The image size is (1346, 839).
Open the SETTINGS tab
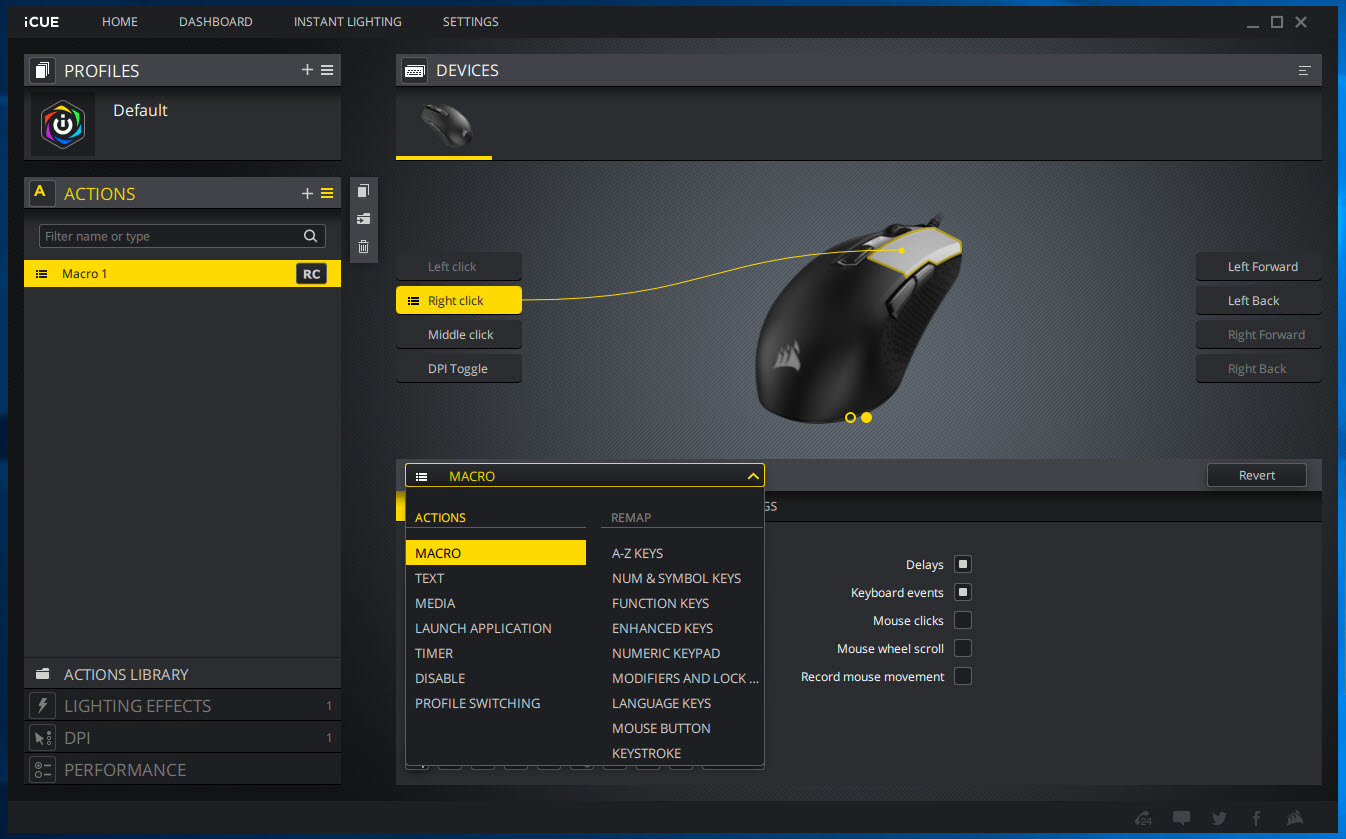coord(471,21)
